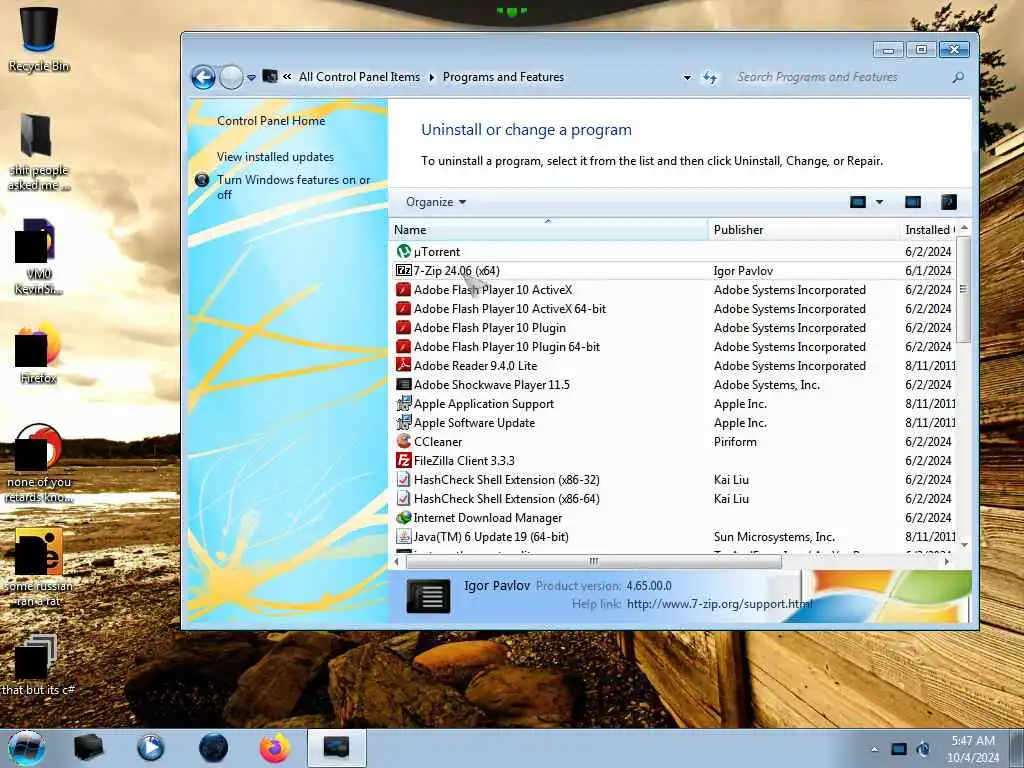1024x768 pixels.
Task: Click the refresh button beside address bar
Action: (x=710, y=78)
